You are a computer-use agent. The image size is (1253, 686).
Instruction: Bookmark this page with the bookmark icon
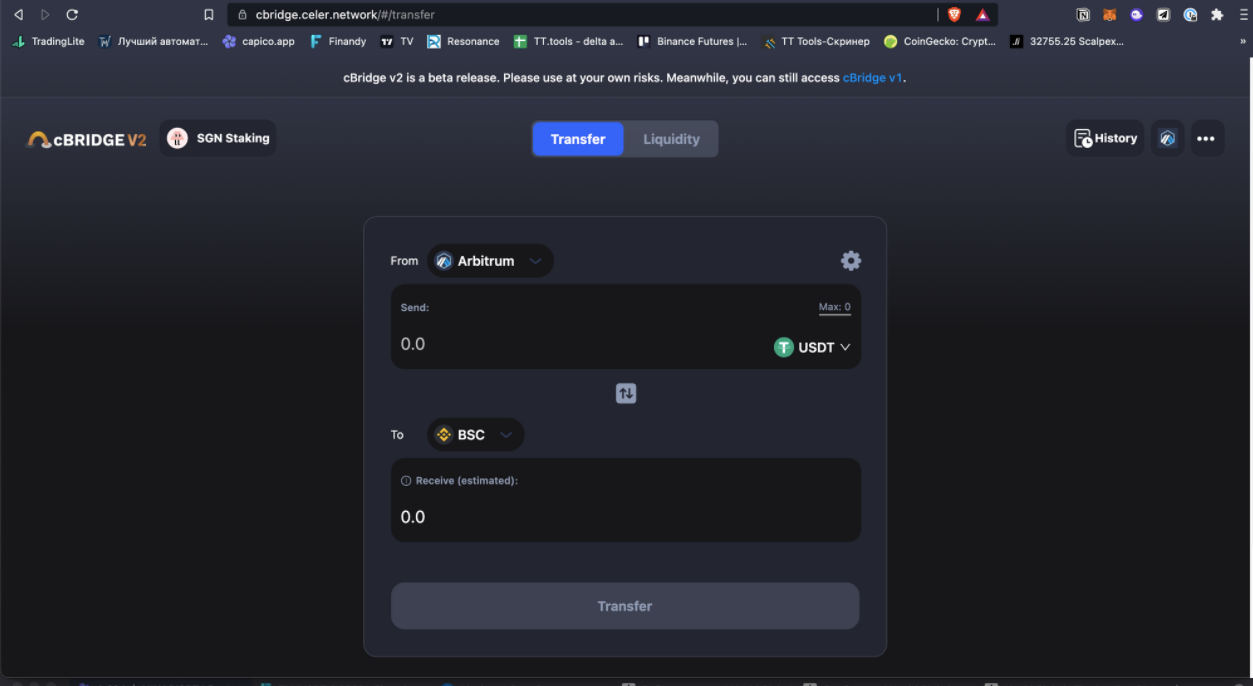click(x=208, y=15)
